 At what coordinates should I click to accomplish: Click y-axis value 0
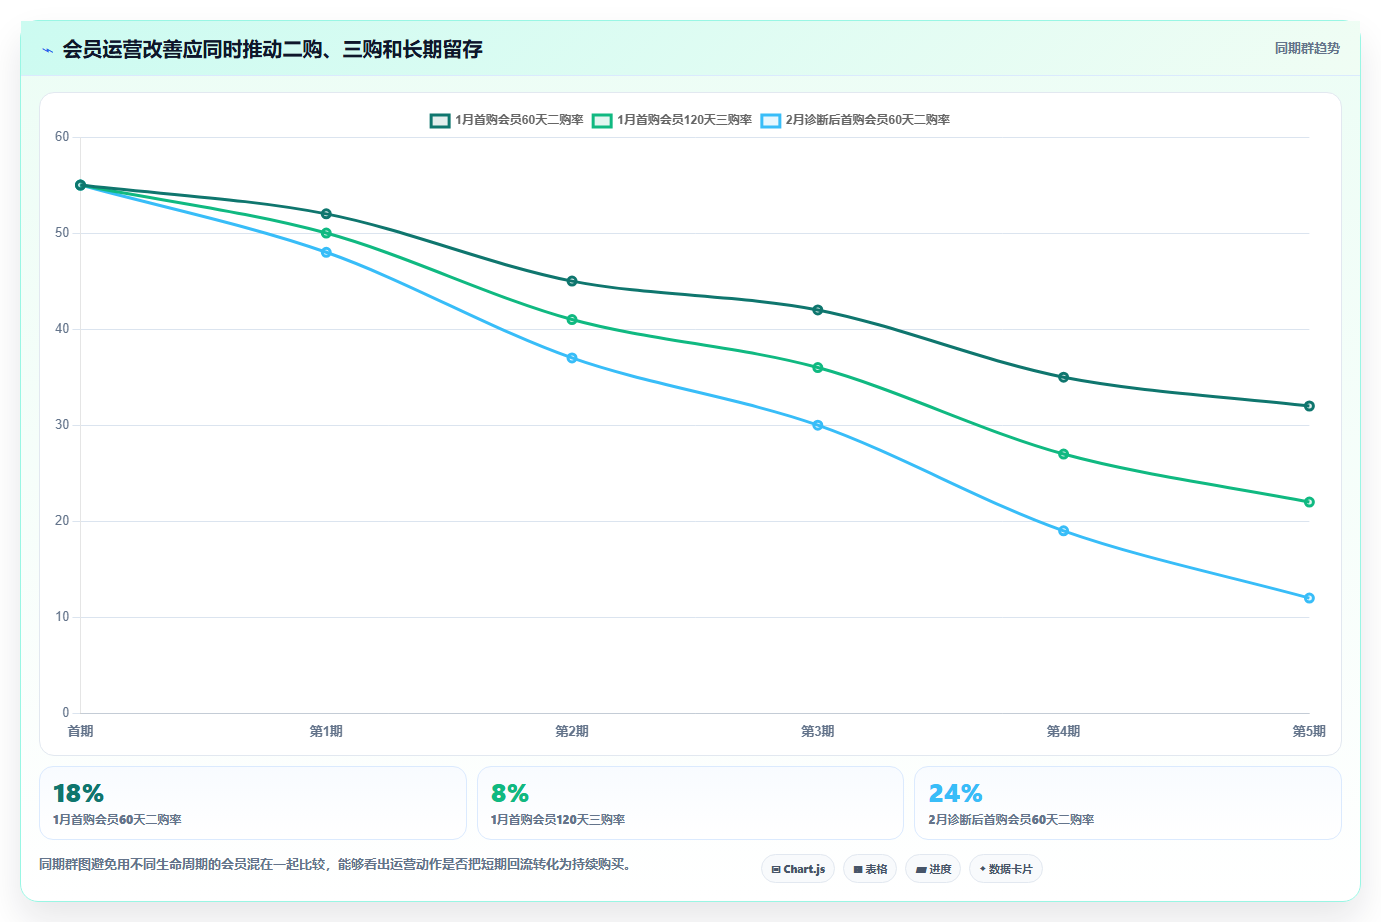point(66,713)
